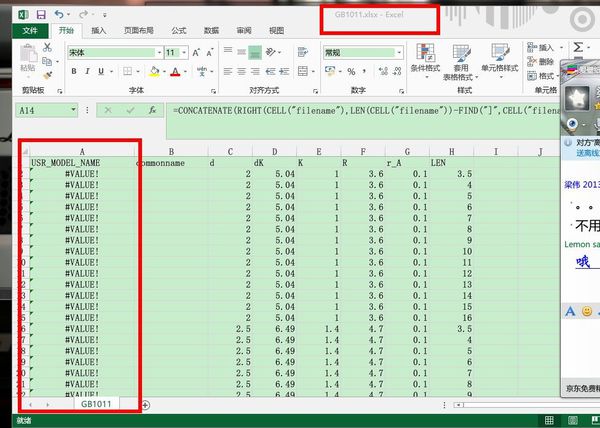Screen dimensions: 600x428
Task: Open Cell Styles (单元格样式)
Action: 500,59
